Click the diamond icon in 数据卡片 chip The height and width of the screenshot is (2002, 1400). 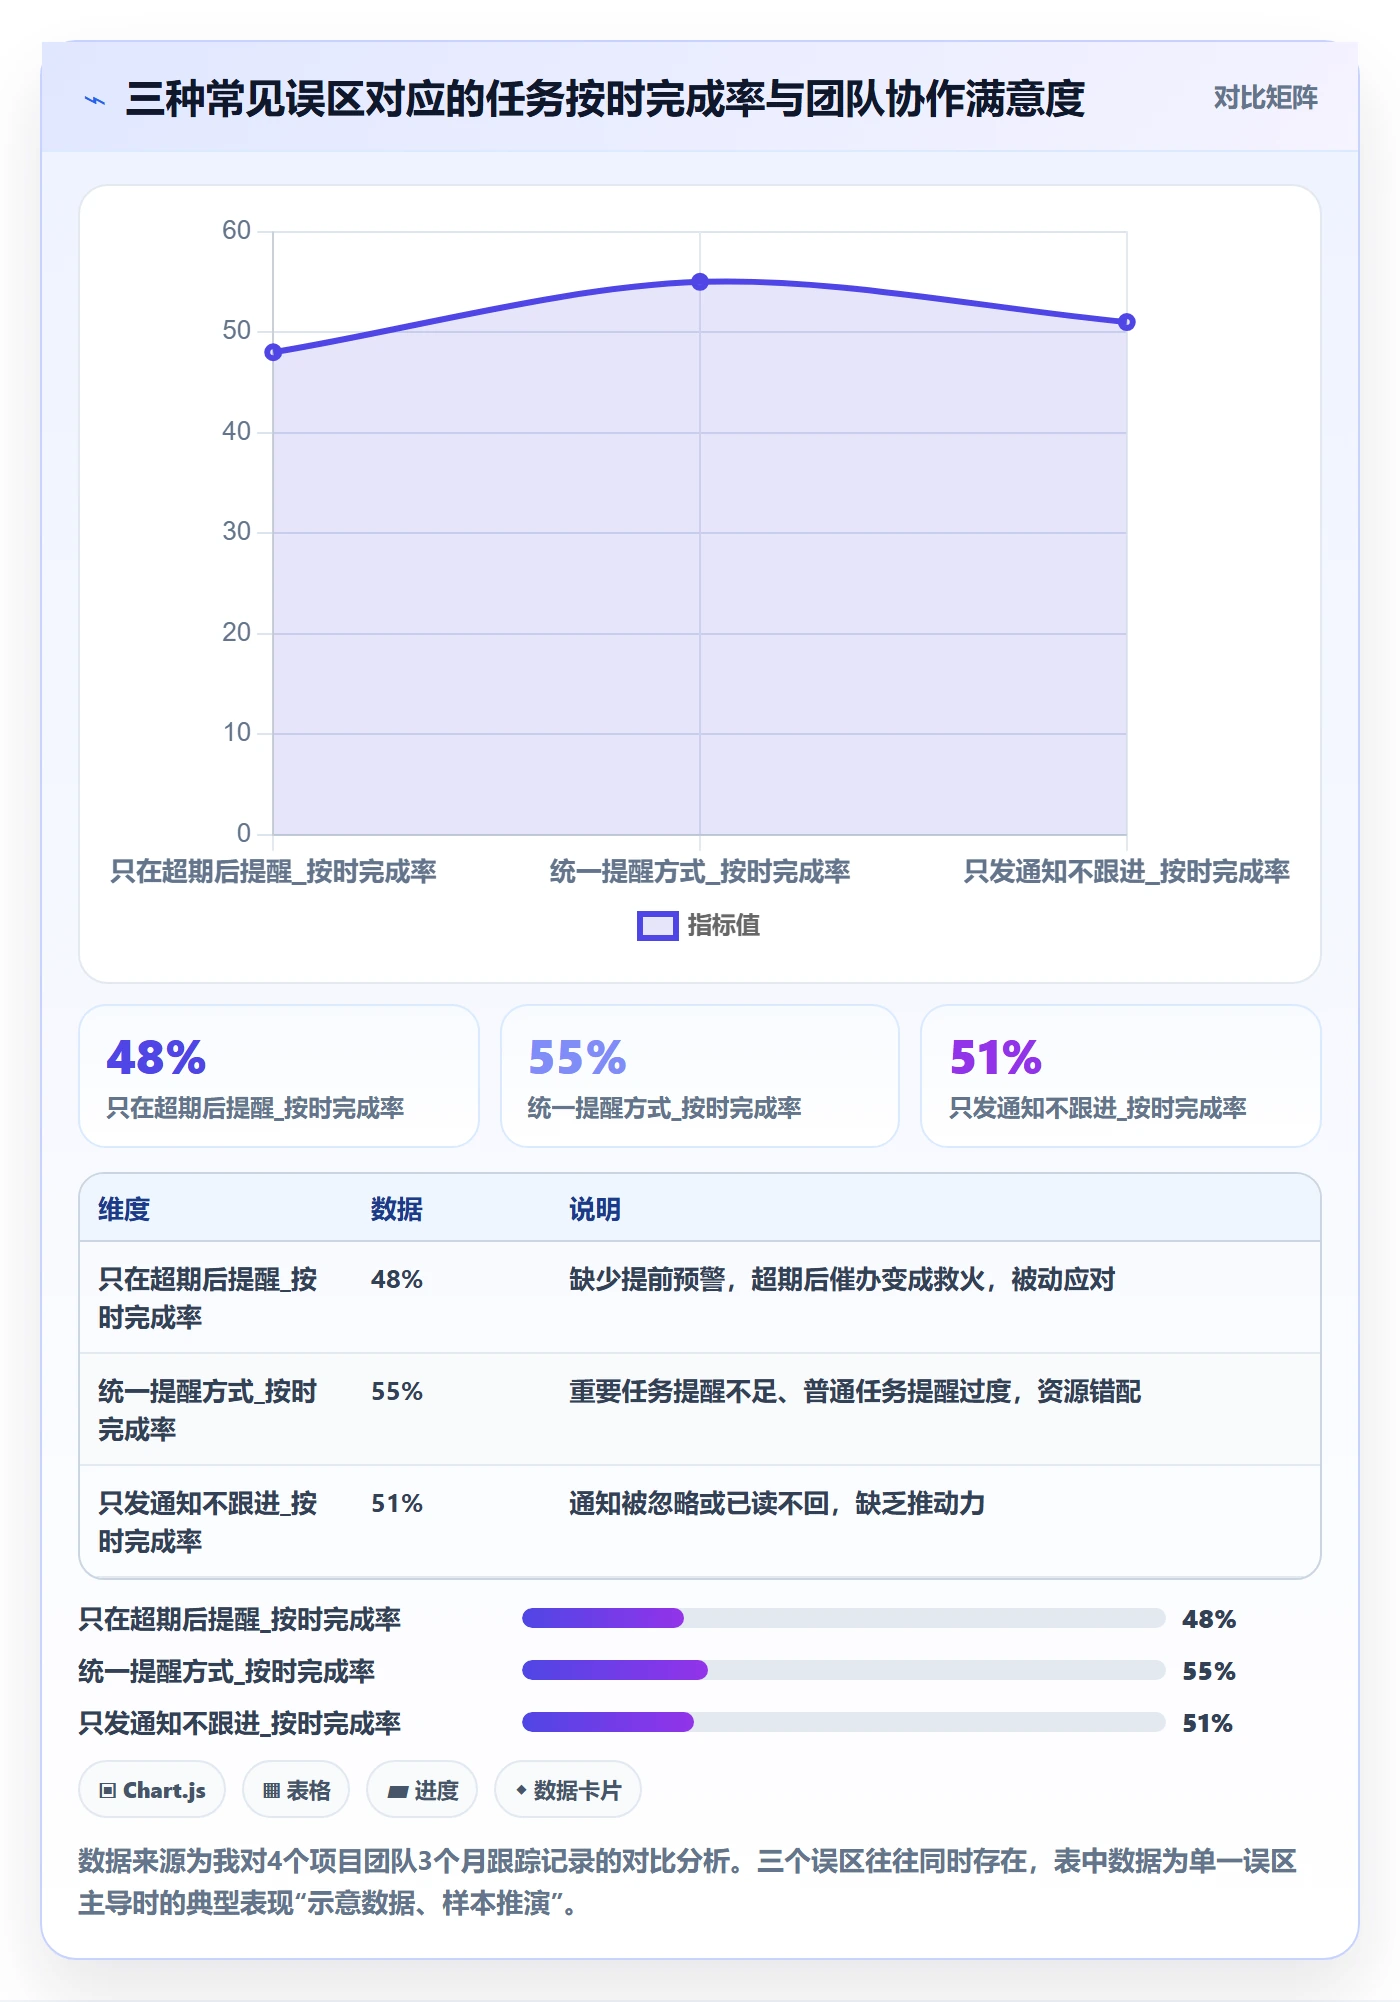521,1790
